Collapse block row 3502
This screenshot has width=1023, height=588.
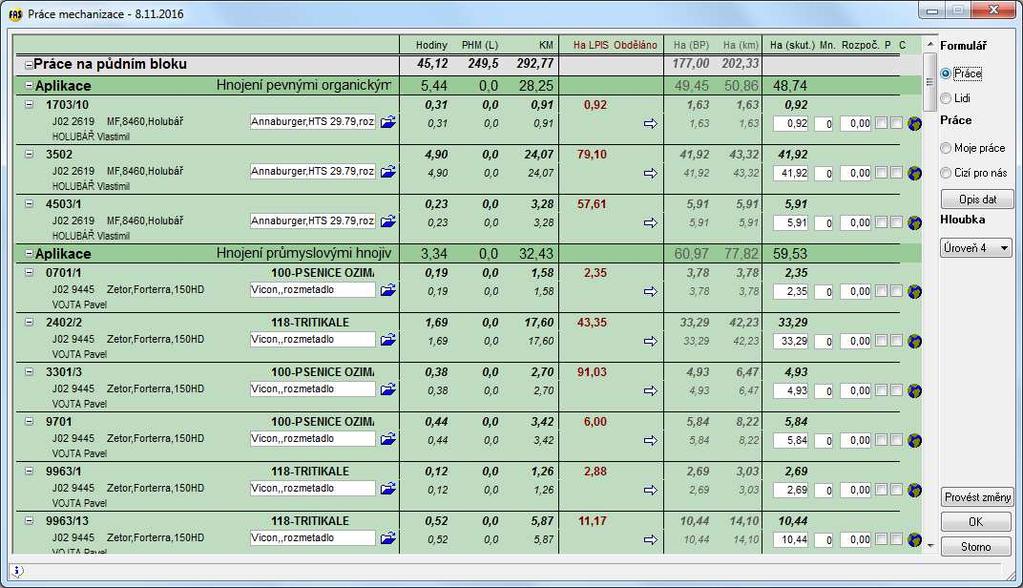[x=29, y=154]
